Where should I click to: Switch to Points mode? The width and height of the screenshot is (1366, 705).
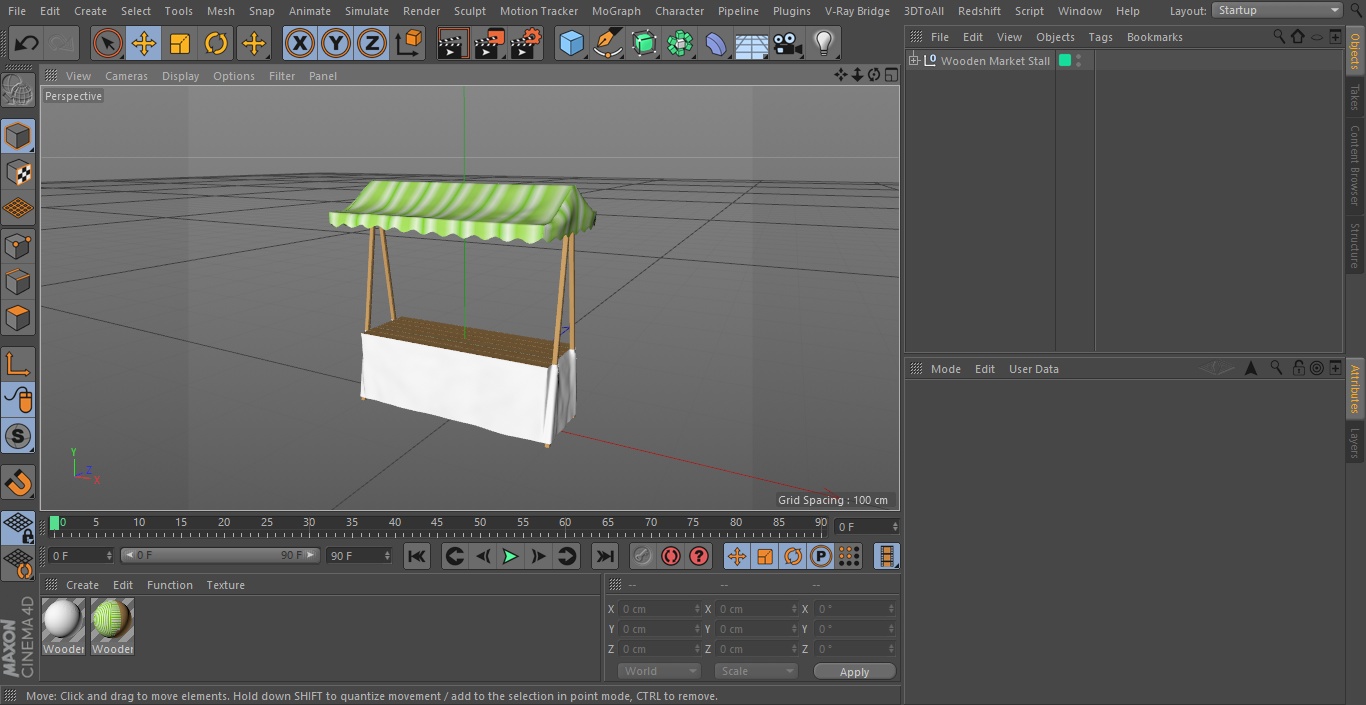[x=18, y=246]
